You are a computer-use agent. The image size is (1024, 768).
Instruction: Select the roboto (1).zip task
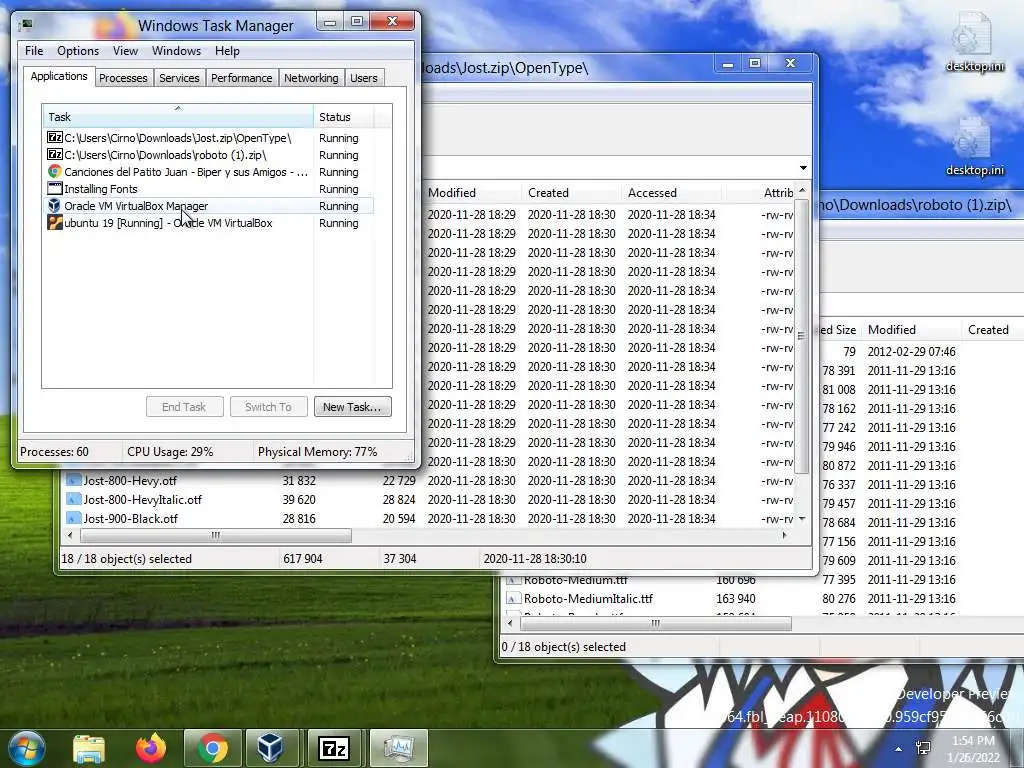(x=209, y=155)
